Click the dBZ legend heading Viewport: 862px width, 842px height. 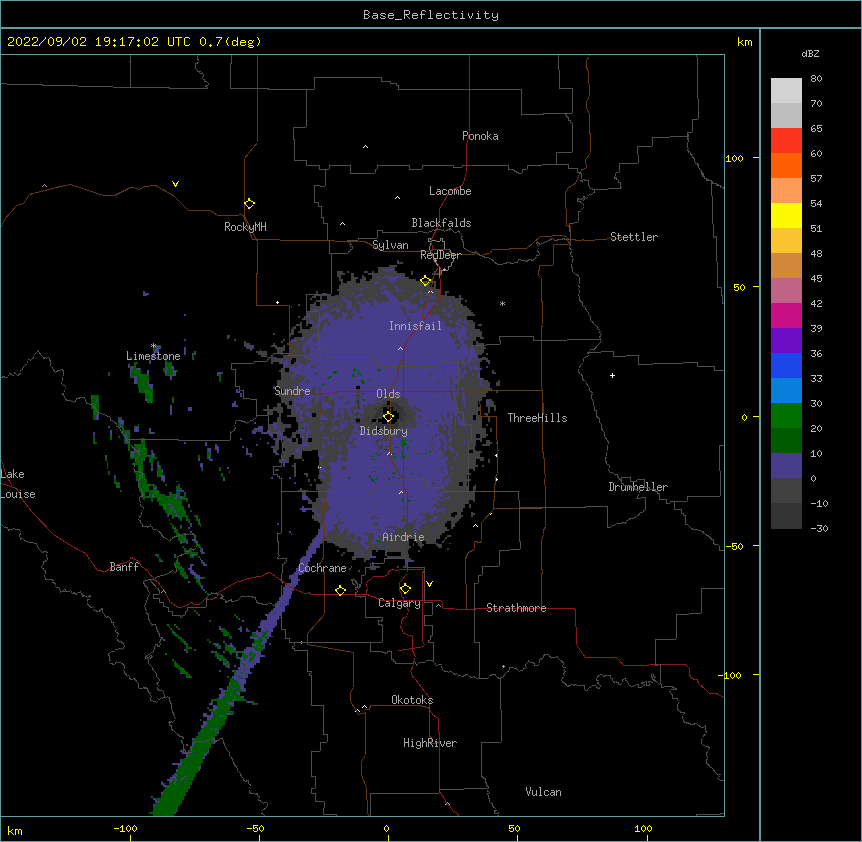(810, 54)
